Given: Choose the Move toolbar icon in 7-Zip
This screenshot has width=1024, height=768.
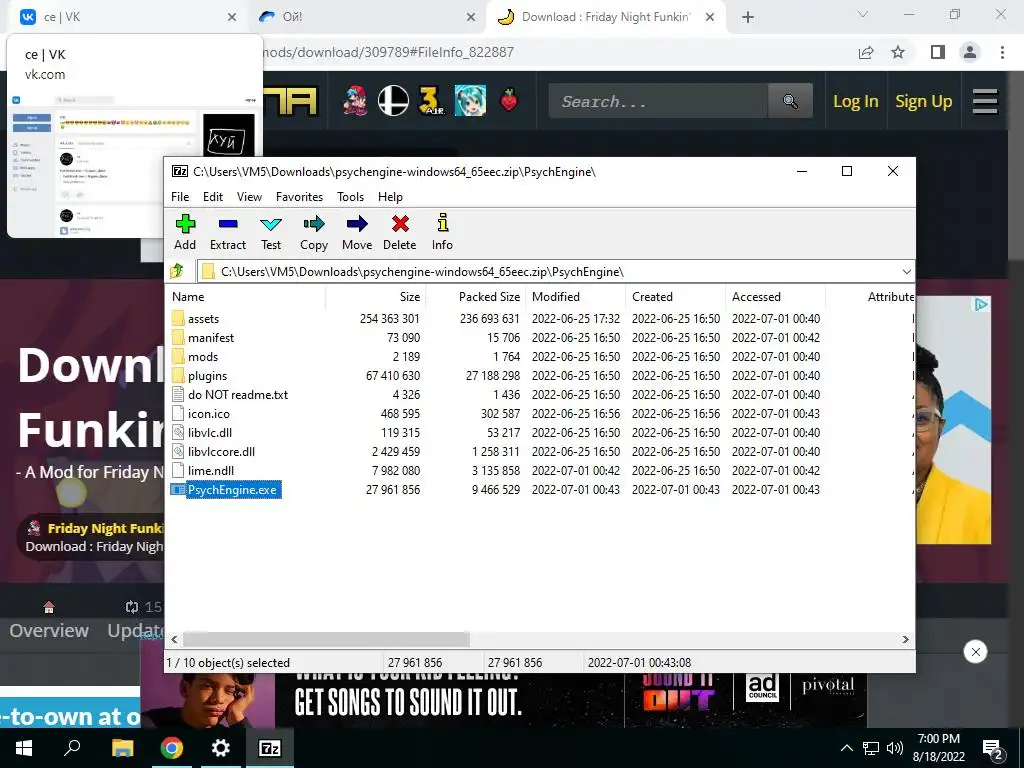Looking at the screenshot, I should pos(357,232).
